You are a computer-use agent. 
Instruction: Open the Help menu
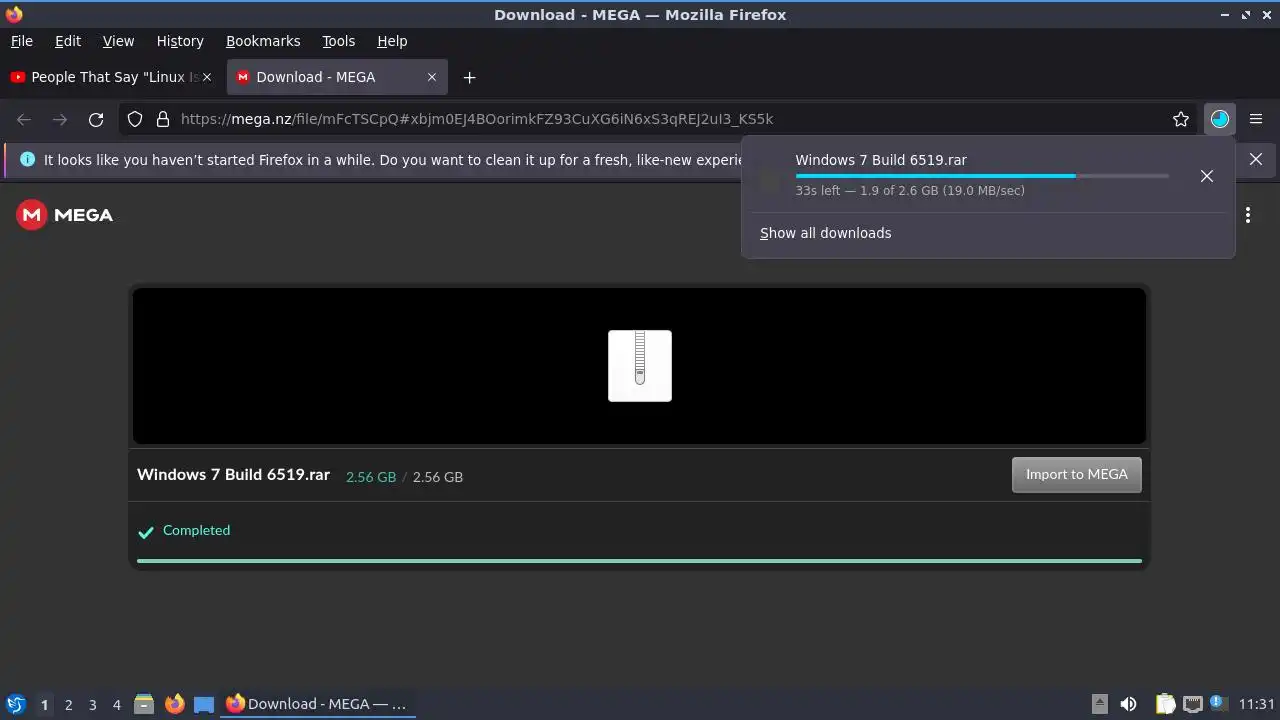pos(392,41)
